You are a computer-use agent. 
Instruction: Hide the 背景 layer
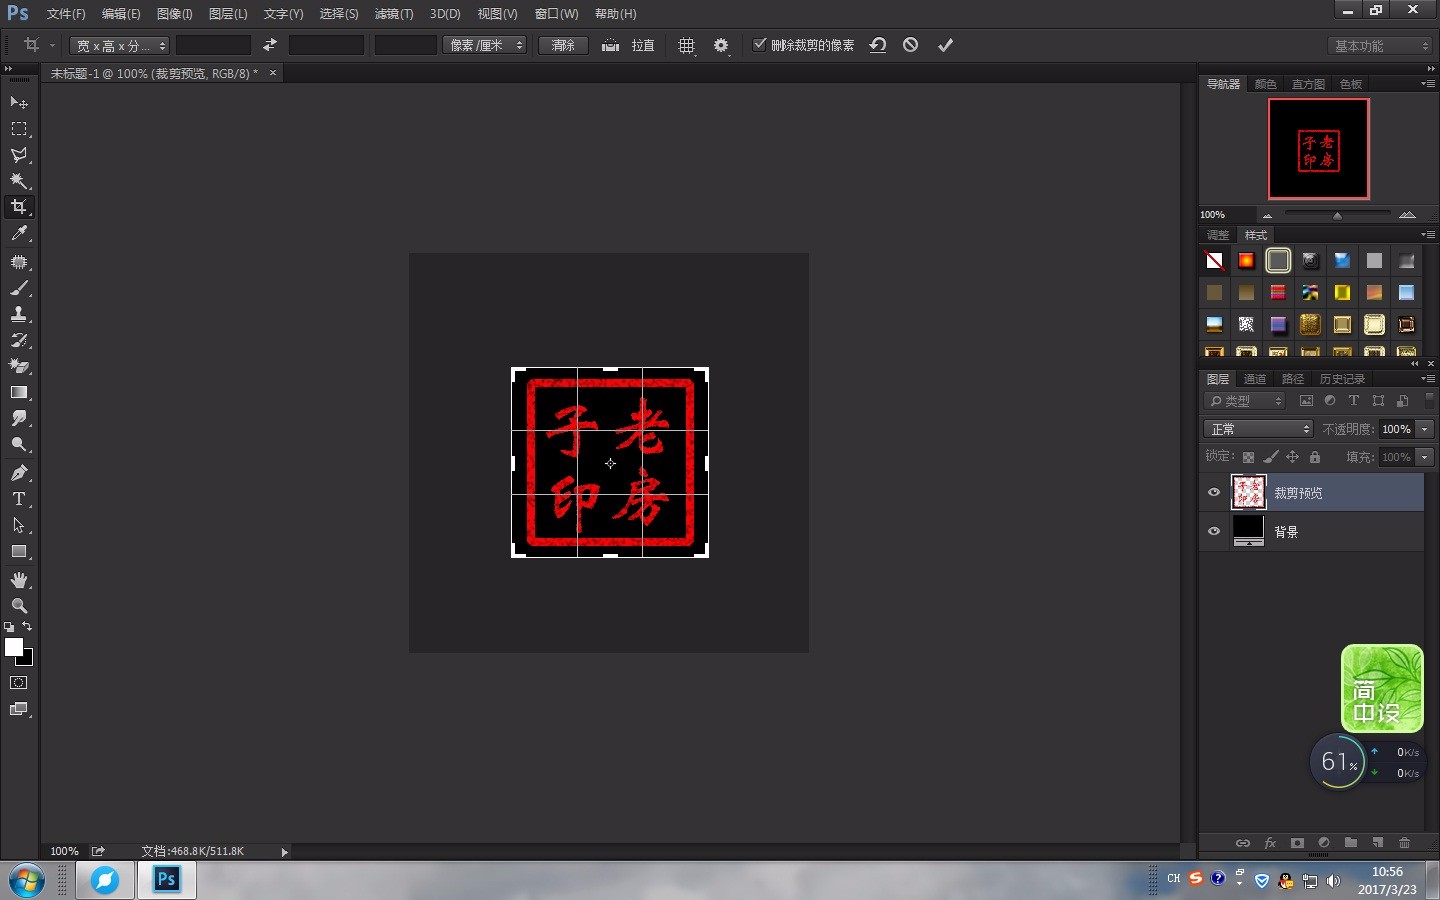click(1214, 532)
